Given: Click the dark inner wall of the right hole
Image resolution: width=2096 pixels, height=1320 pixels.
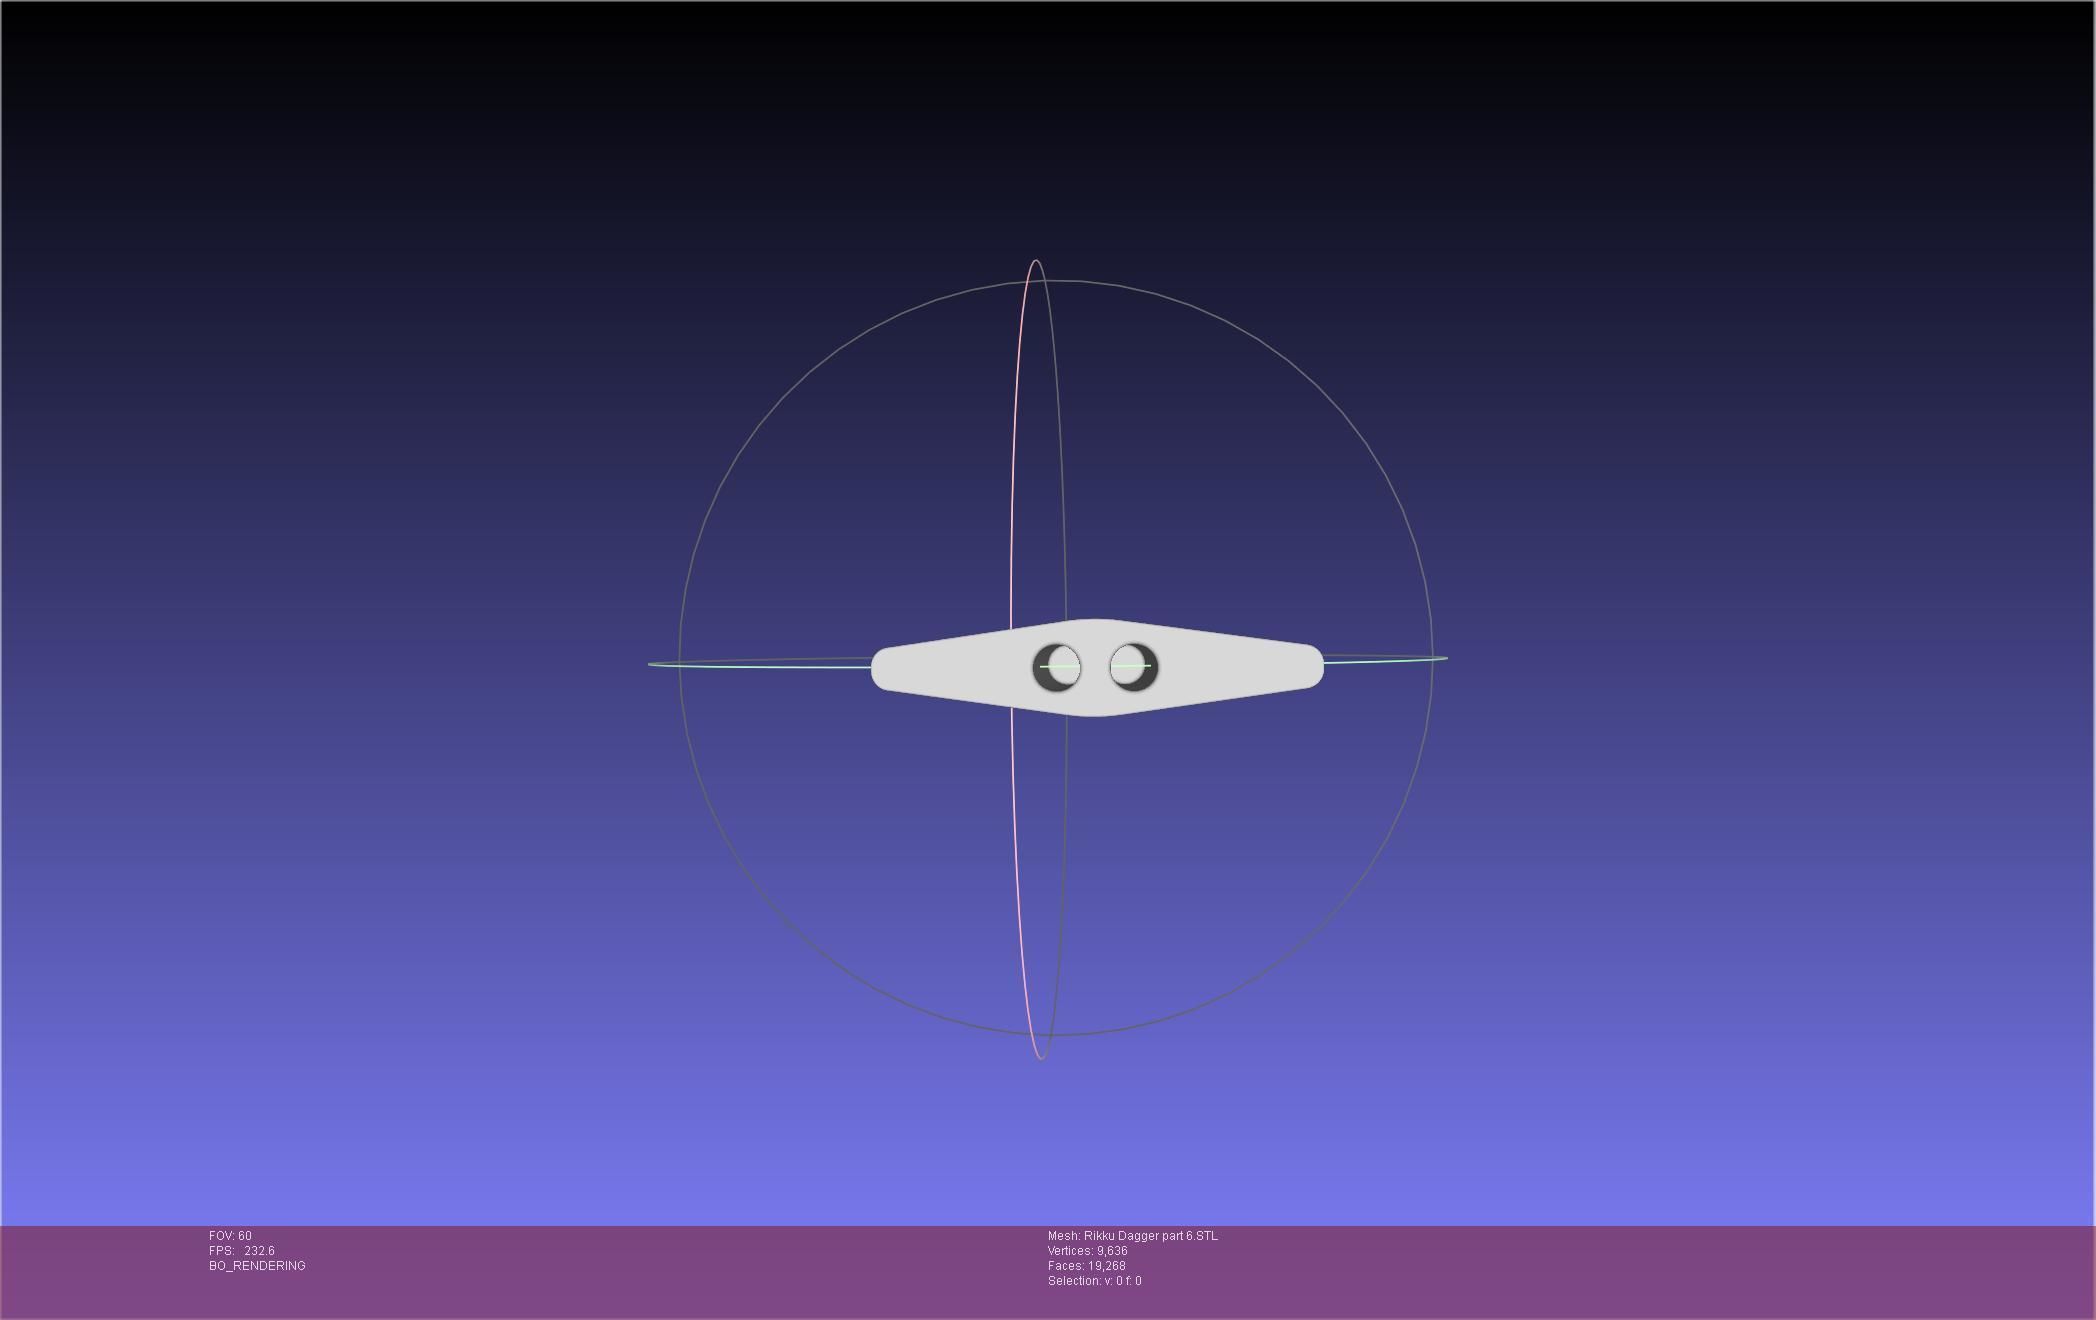Looking at the screenshot, I should point(1150,675).
